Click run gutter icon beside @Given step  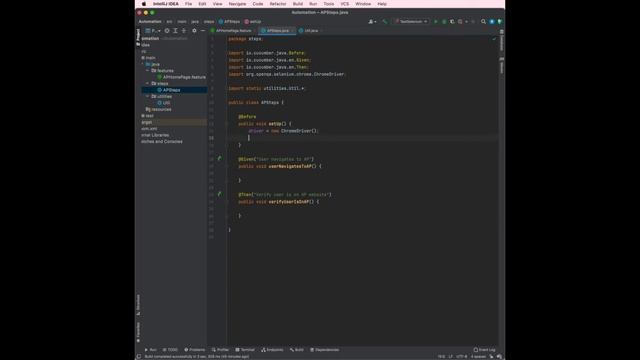220,158
